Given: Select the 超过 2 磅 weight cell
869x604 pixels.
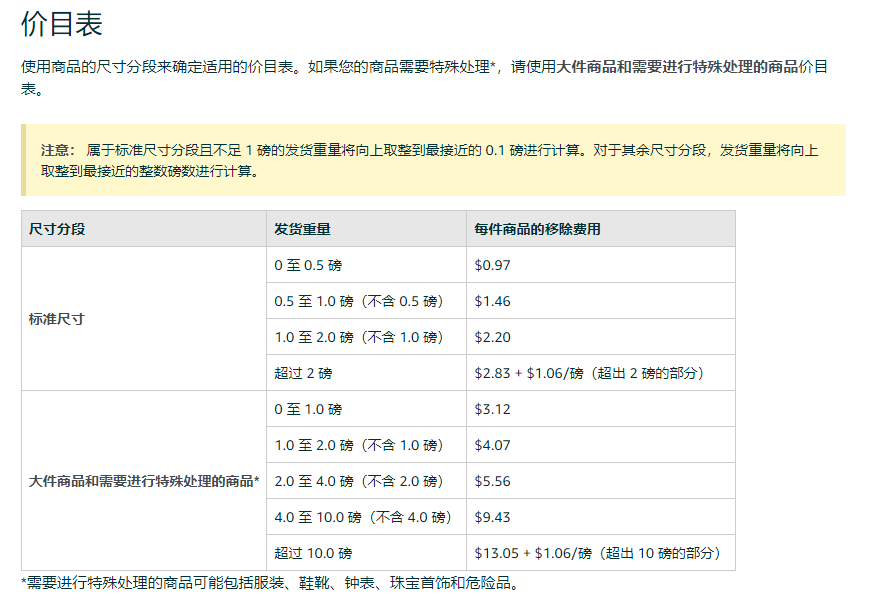Looking at the screenshot, I should [303, 373].
